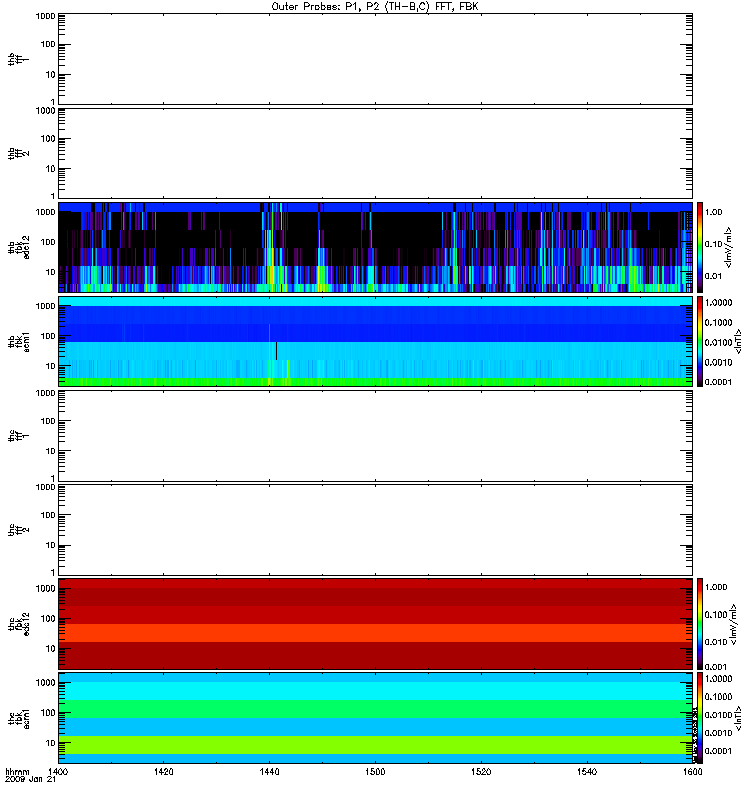Select the thc fff 2 empty panel
This screenshot has width=750, height=800.
click(375, 530)
